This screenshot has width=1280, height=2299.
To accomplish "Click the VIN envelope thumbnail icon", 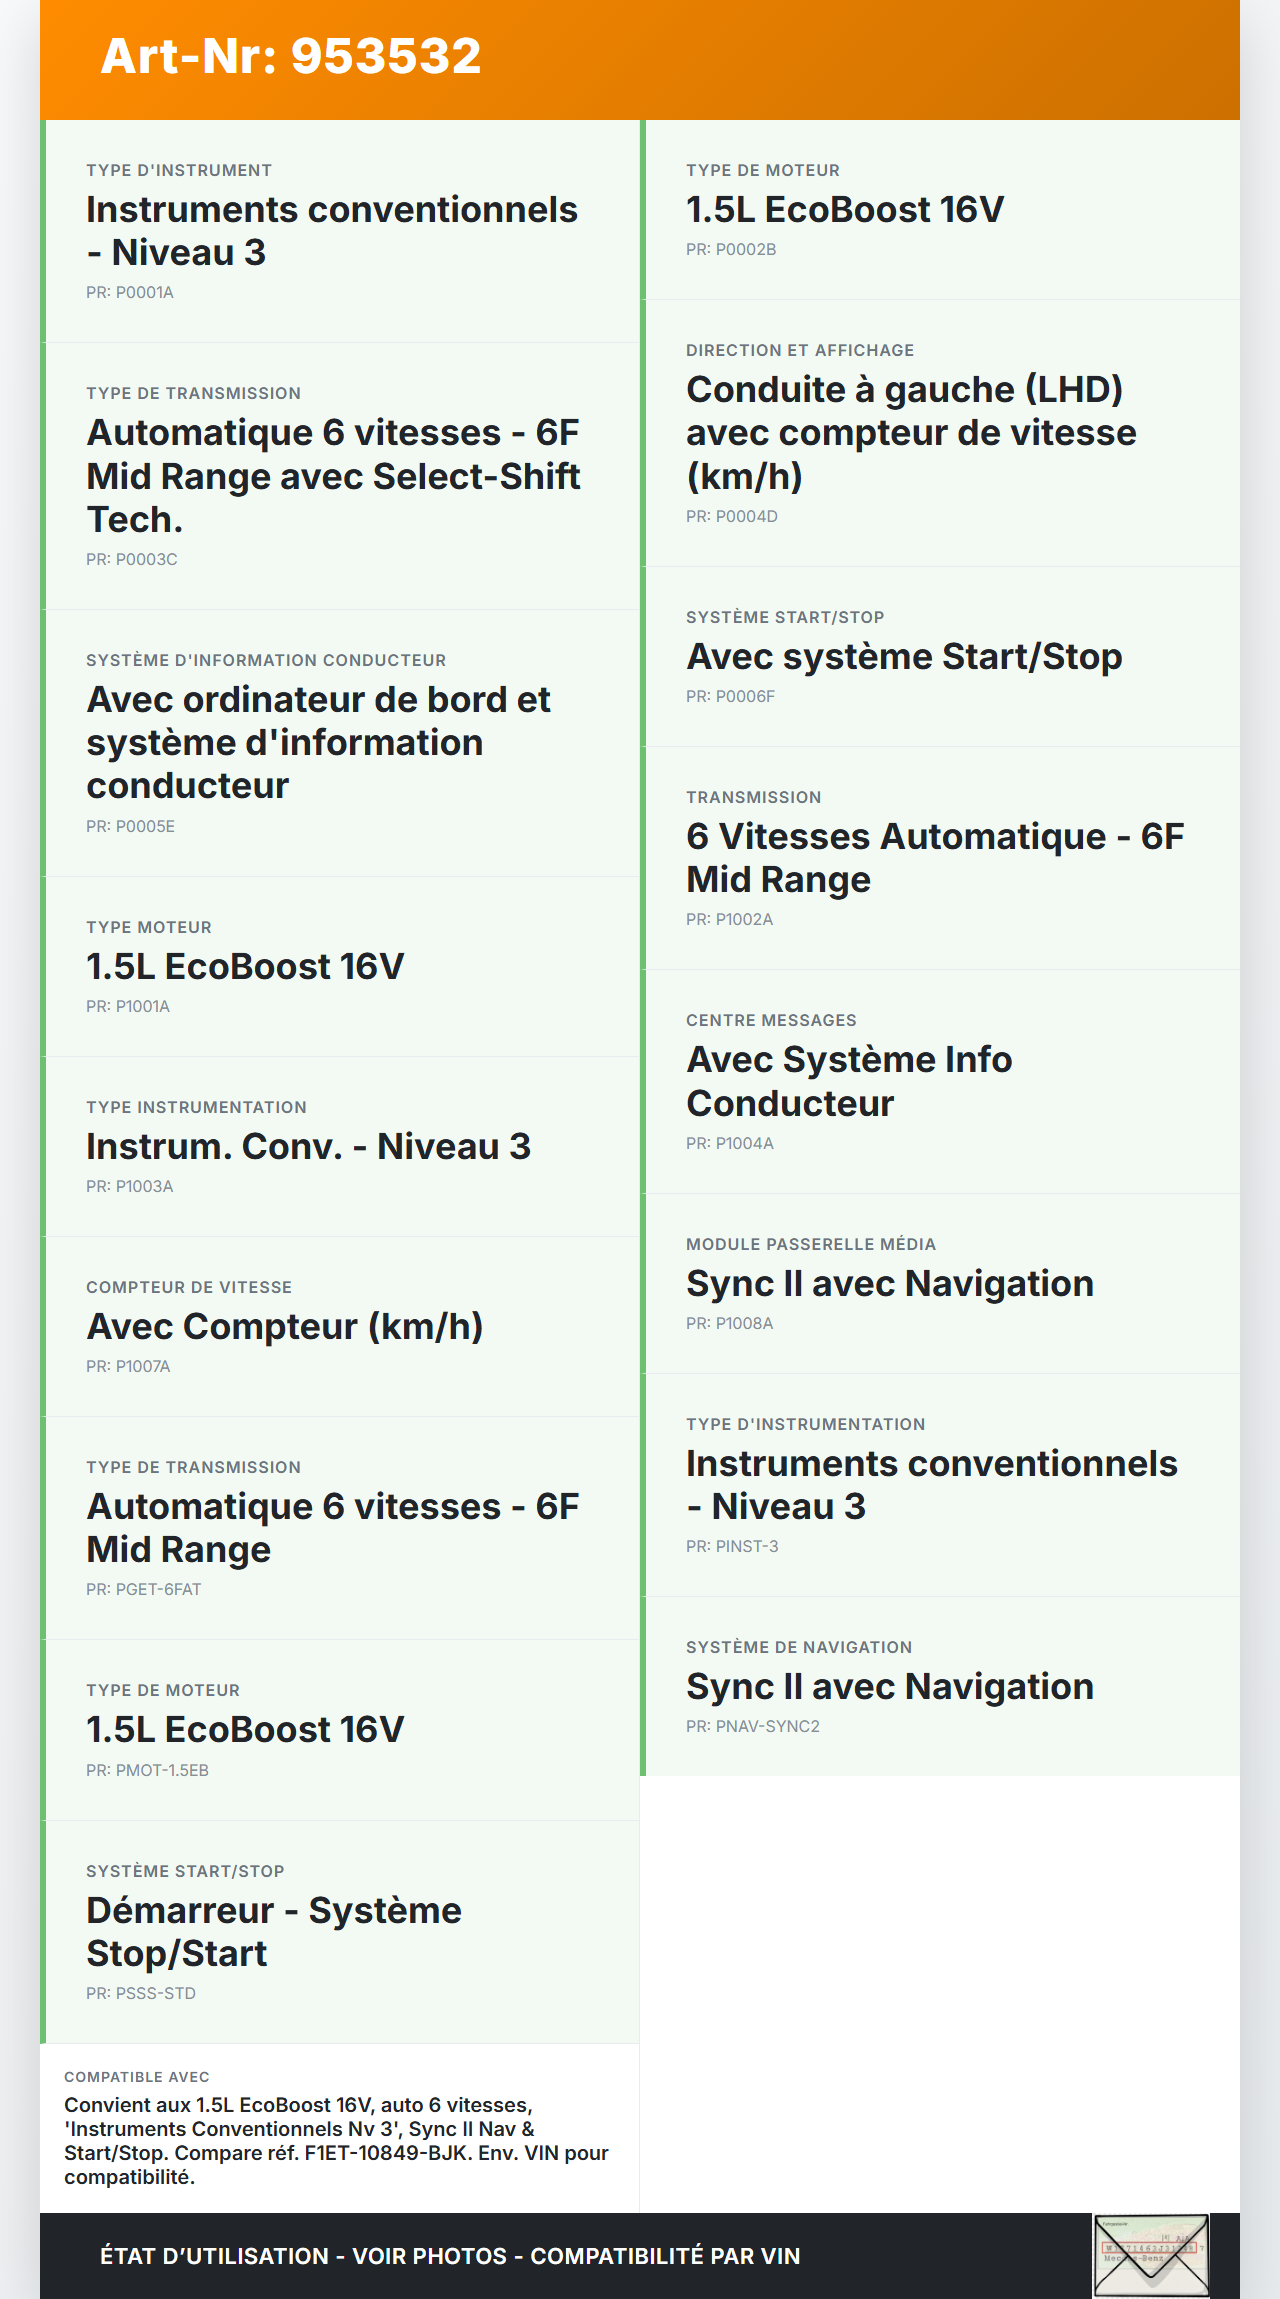I will point(1151,2255).
